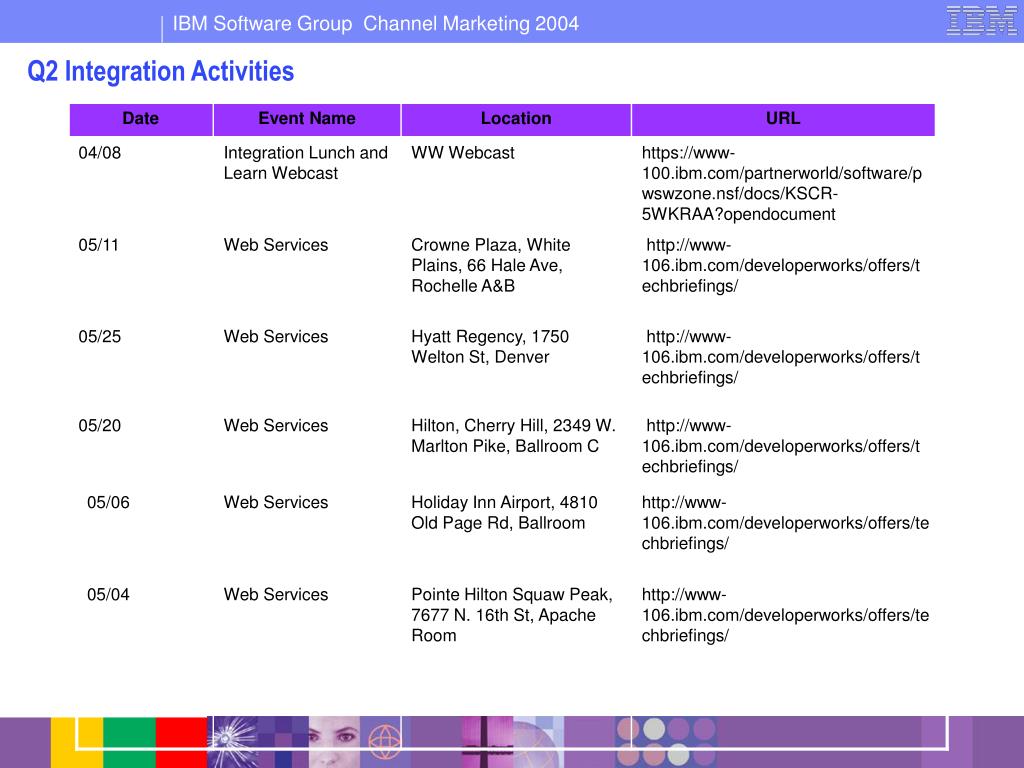Open the techbriefings URL in 05/04 row
The width and height of the screenshot is (1024, 768).
[x=785, y=615]
